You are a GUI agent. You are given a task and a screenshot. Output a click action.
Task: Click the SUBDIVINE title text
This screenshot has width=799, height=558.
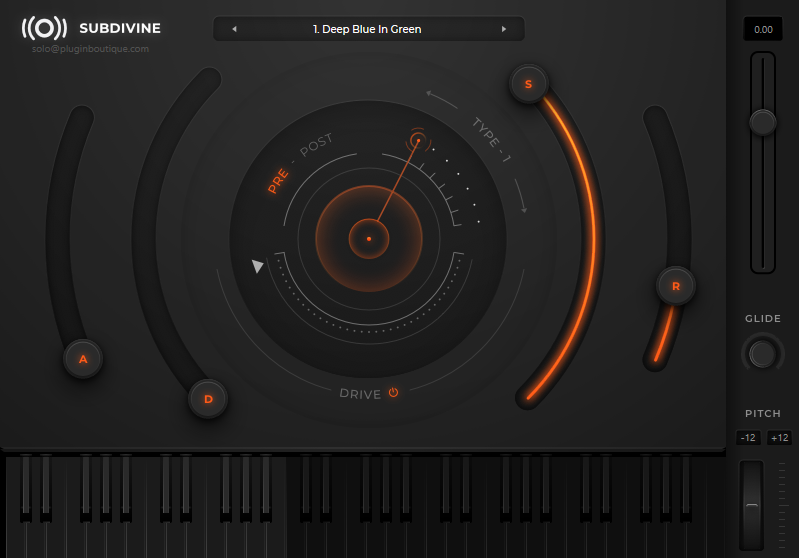click(120, 28)
